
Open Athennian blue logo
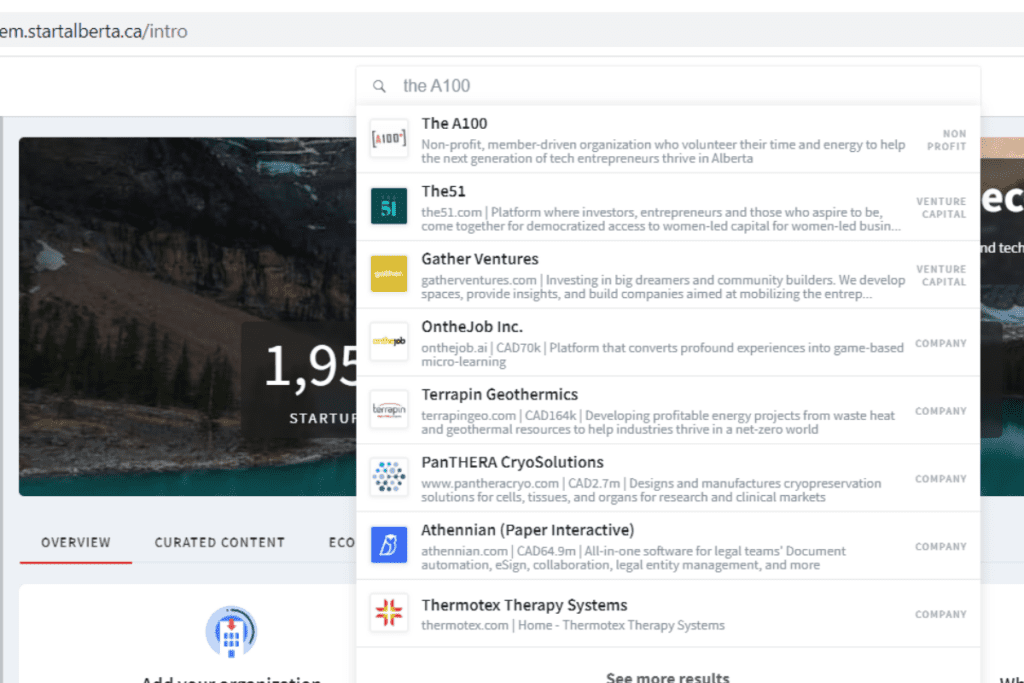coord(389,545)
